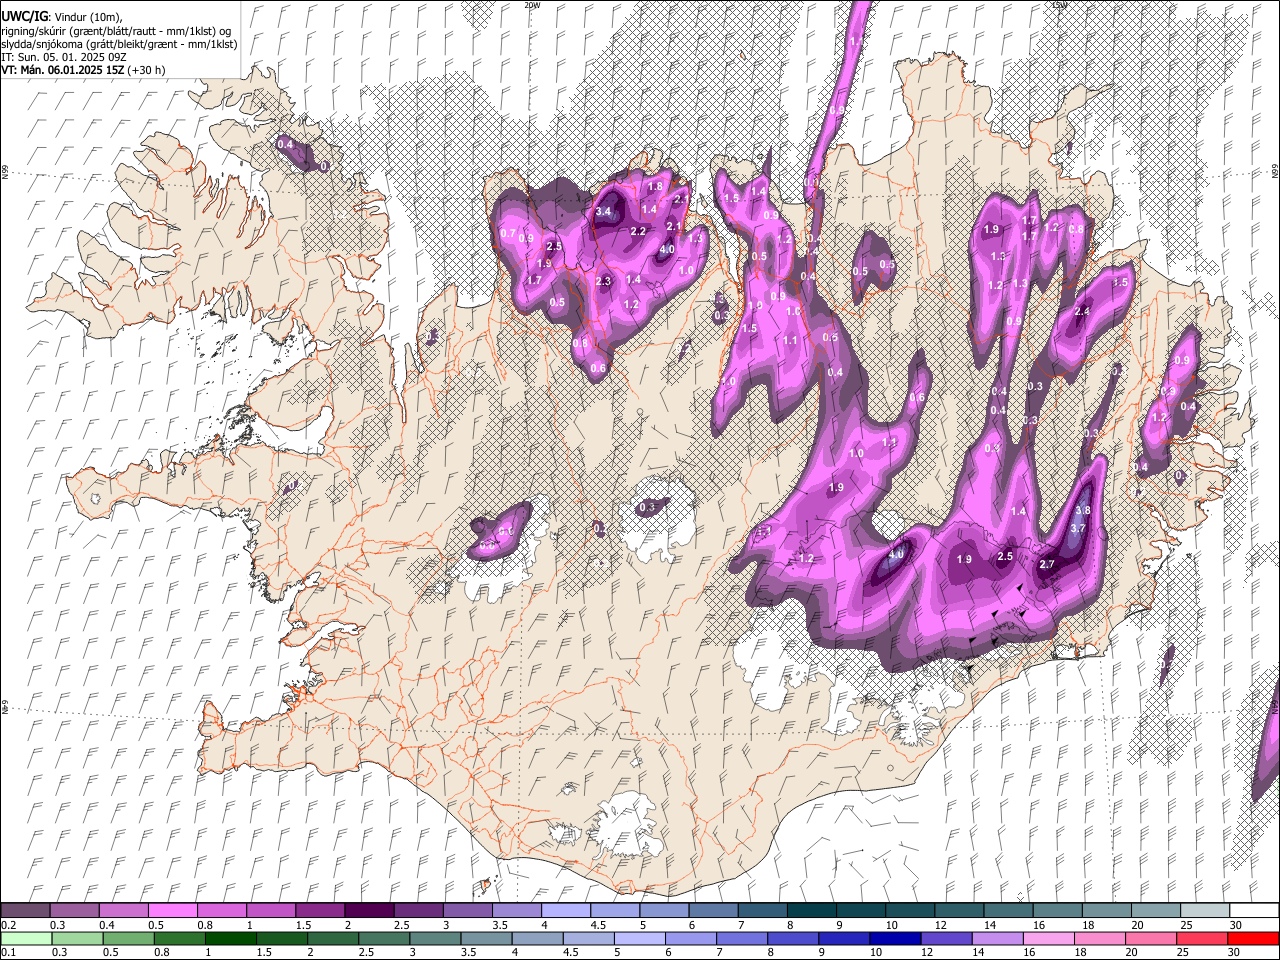The image size is (1280, 960).
Task: Pick the dark teal 8 swatch in upper legend
Action: tap(811, 910)
